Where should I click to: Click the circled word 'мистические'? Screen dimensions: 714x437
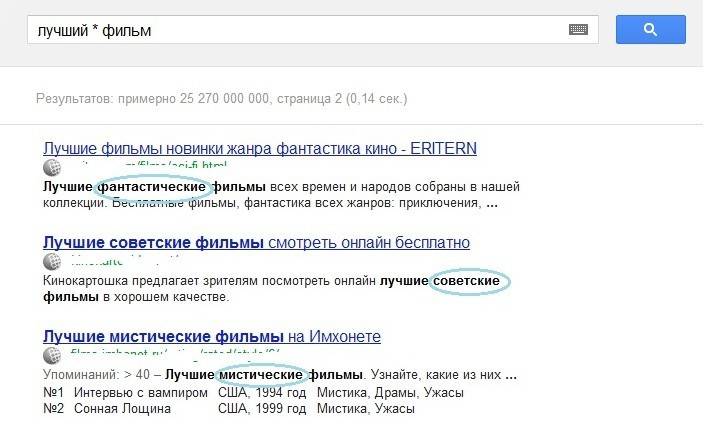[261, 375]
